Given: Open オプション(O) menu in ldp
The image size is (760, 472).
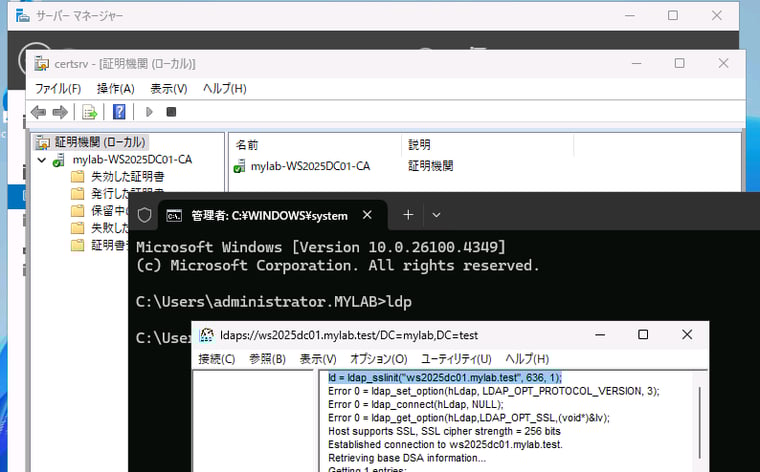Looking at the screenshot, I should pos(379,359).
